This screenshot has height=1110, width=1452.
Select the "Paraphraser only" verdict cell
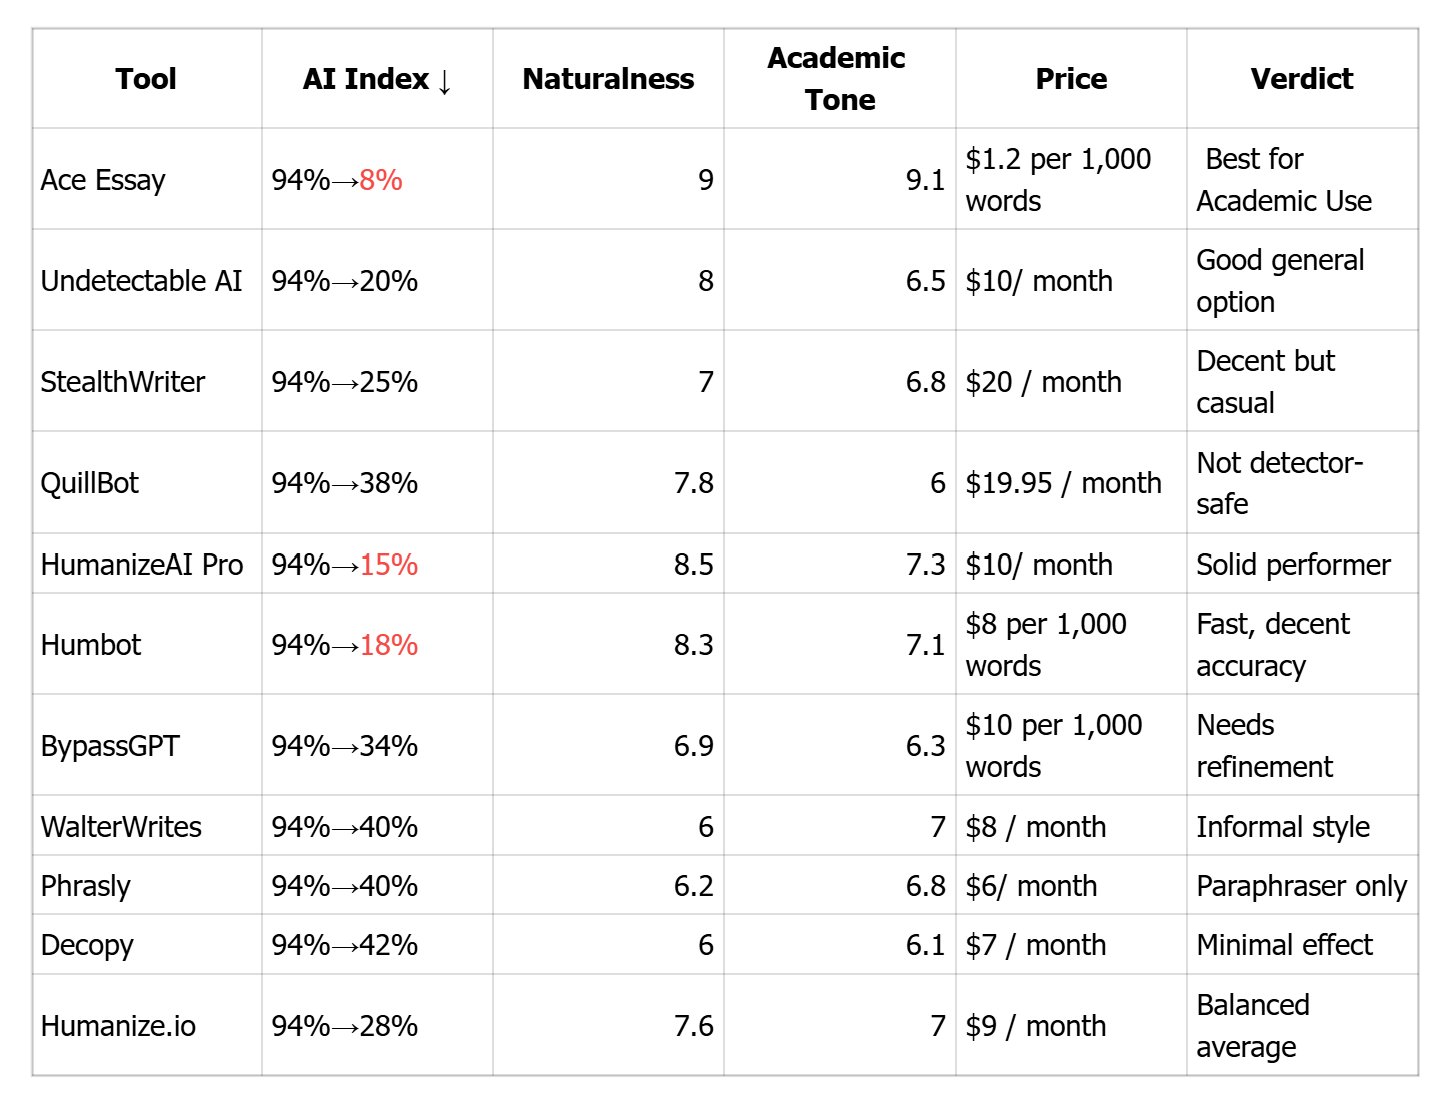pyautogui.click(x=1301, y=886)
